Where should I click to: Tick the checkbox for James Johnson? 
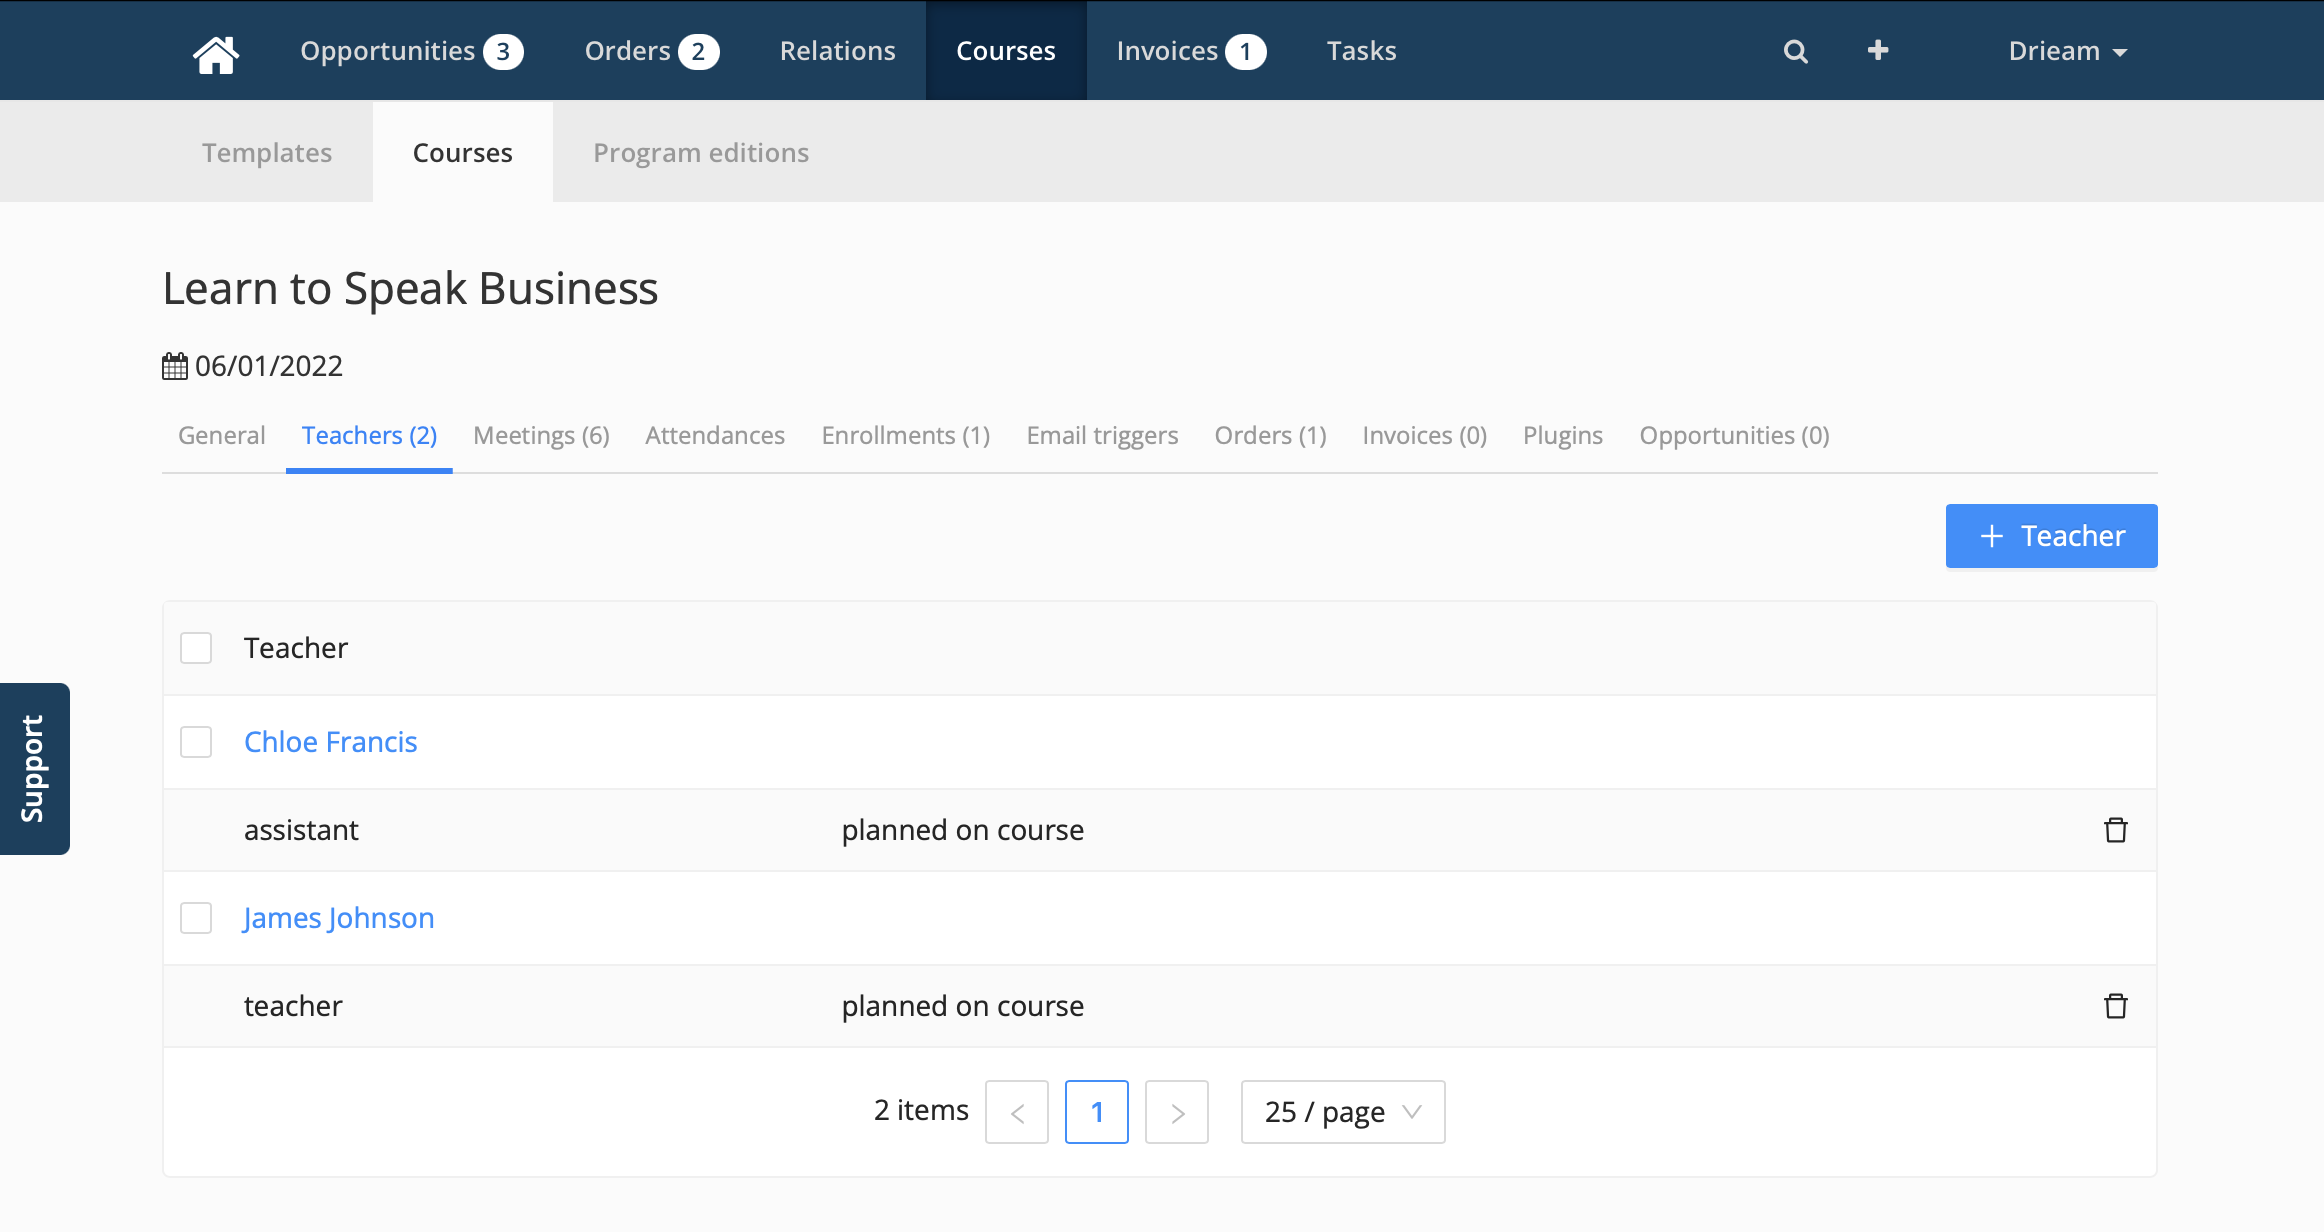pos(196,918)
